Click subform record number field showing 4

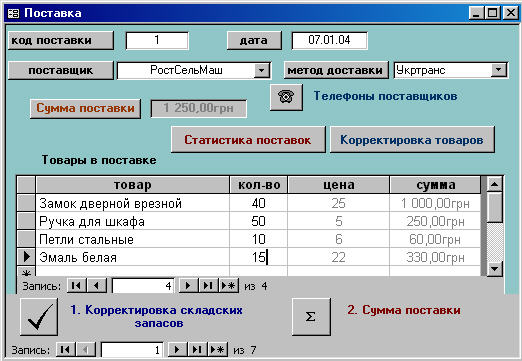tap(143, 286)
